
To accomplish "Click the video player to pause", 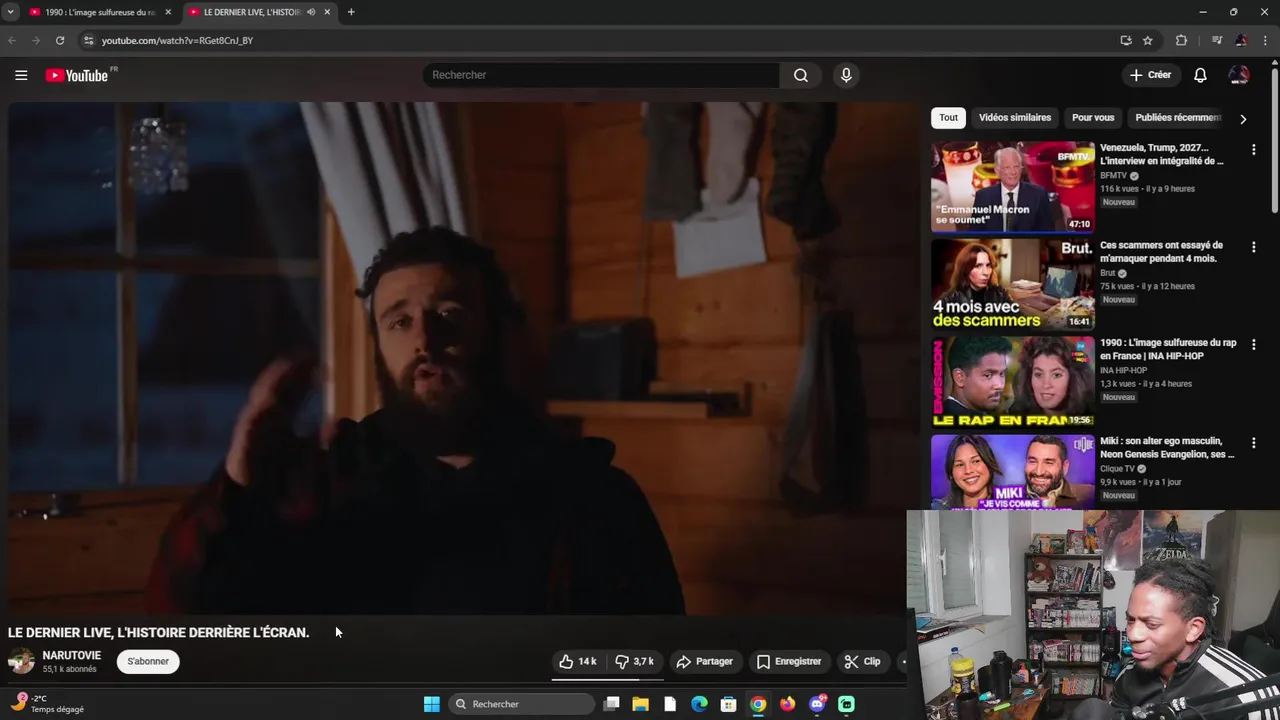I will click(x=463, y=358).
